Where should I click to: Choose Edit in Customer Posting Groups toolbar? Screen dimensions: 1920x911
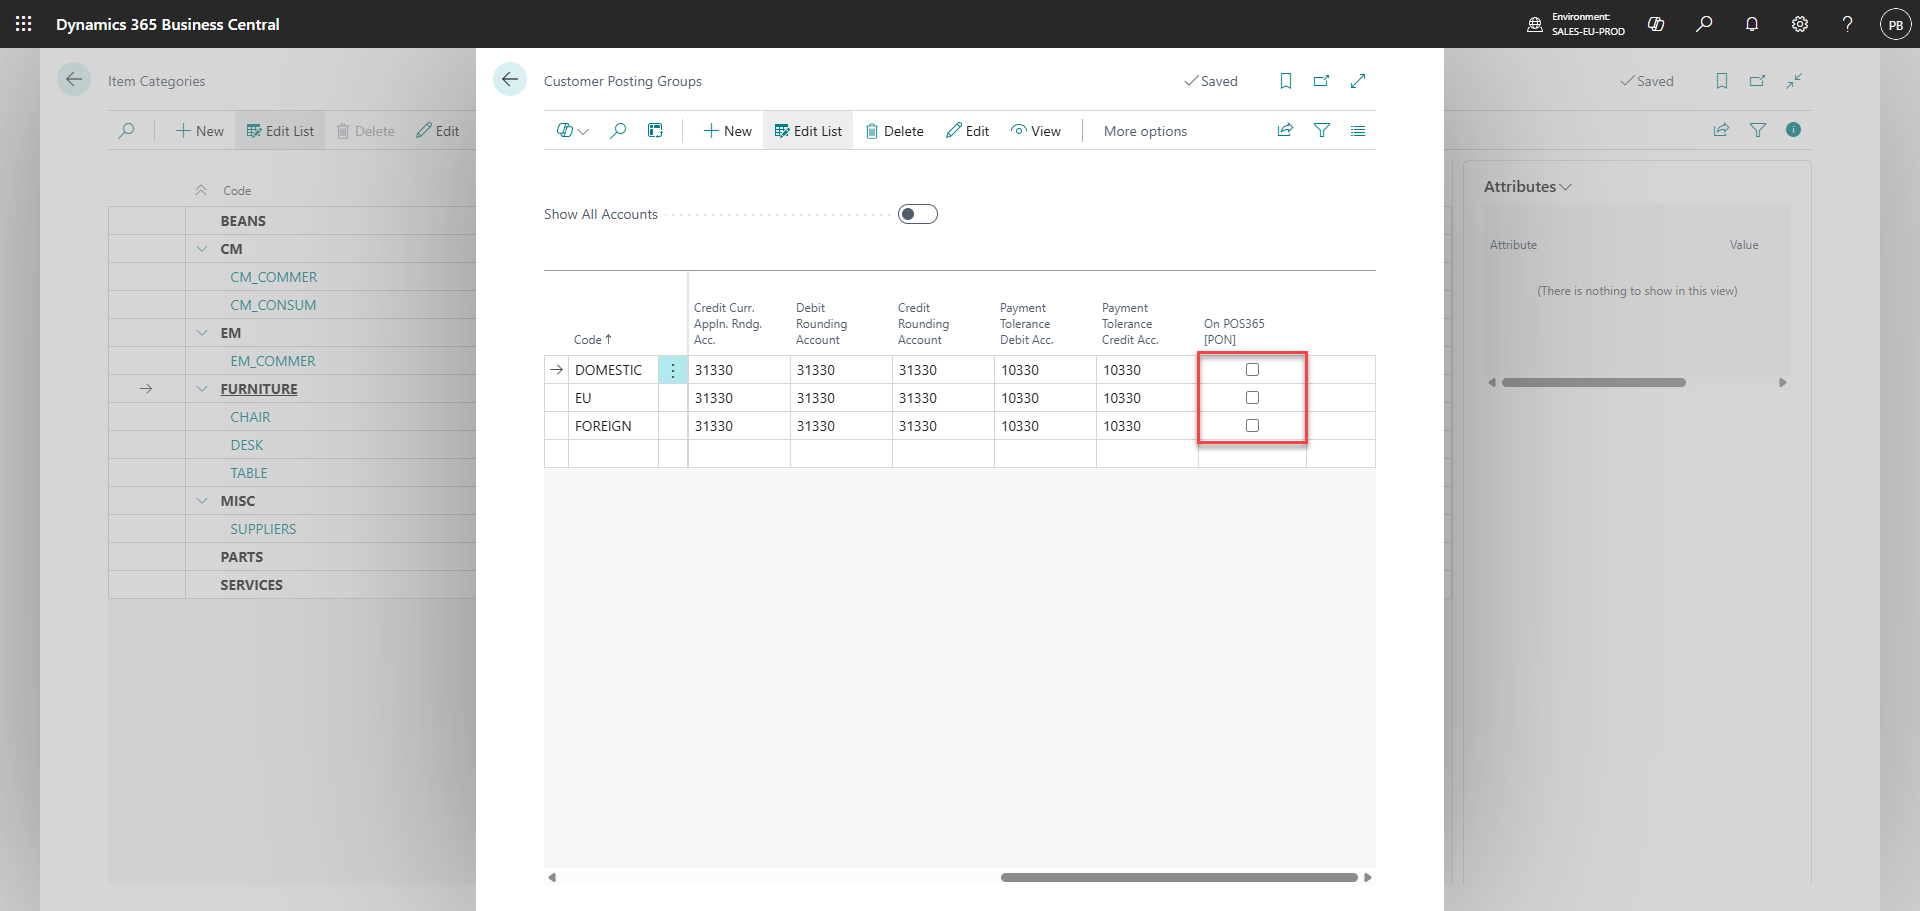point(967,131)
